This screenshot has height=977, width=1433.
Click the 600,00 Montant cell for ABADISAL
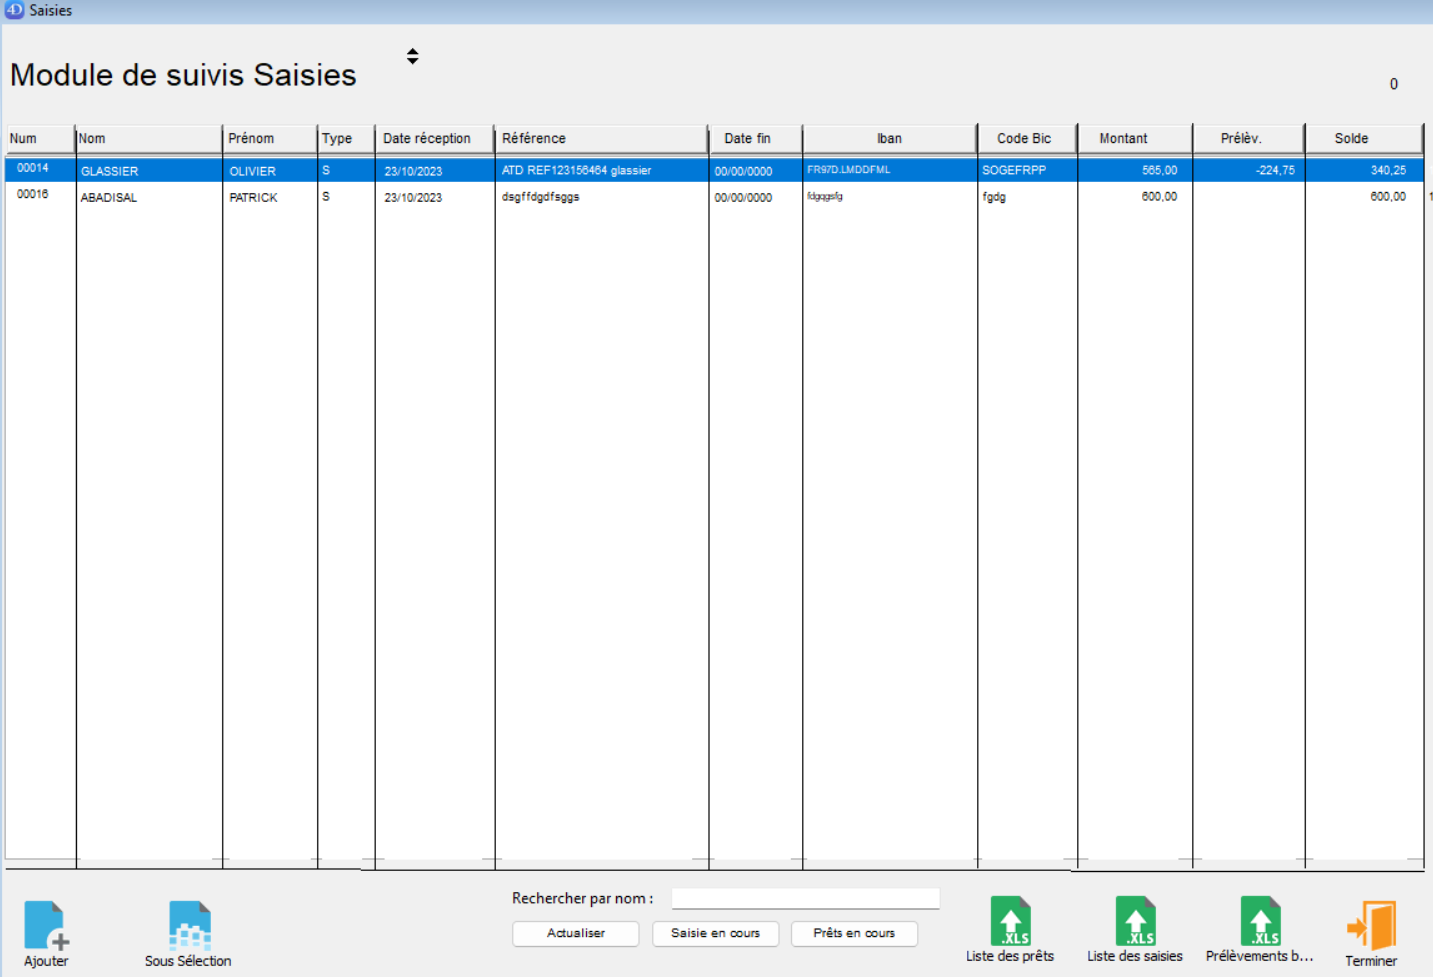coord(1160,197)
